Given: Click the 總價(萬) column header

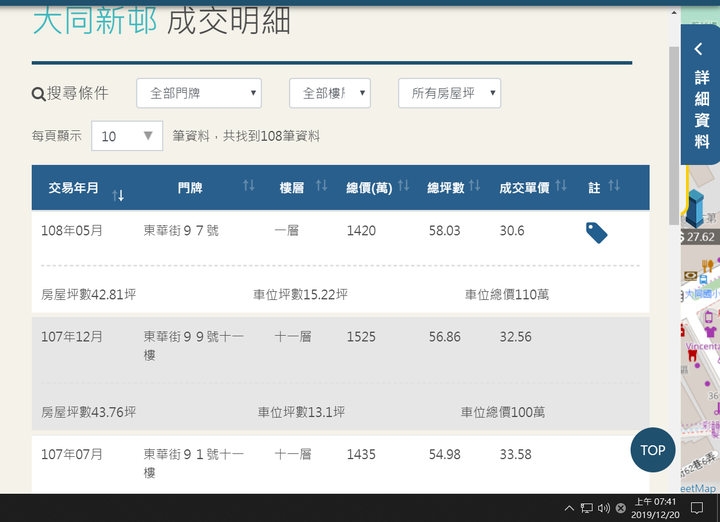Looking at the screenshot, I should tap(369, 188).
